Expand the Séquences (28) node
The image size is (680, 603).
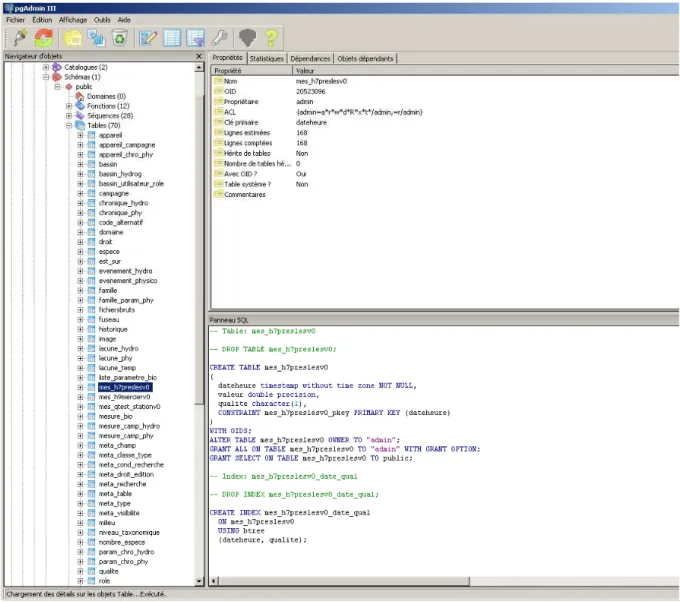tap(69, 115)
